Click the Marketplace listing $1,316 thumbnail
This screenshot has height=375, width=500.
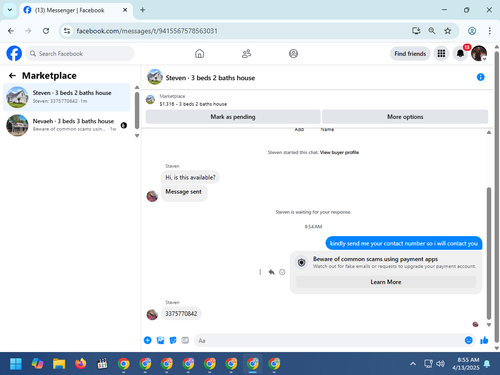coord(150,99)
